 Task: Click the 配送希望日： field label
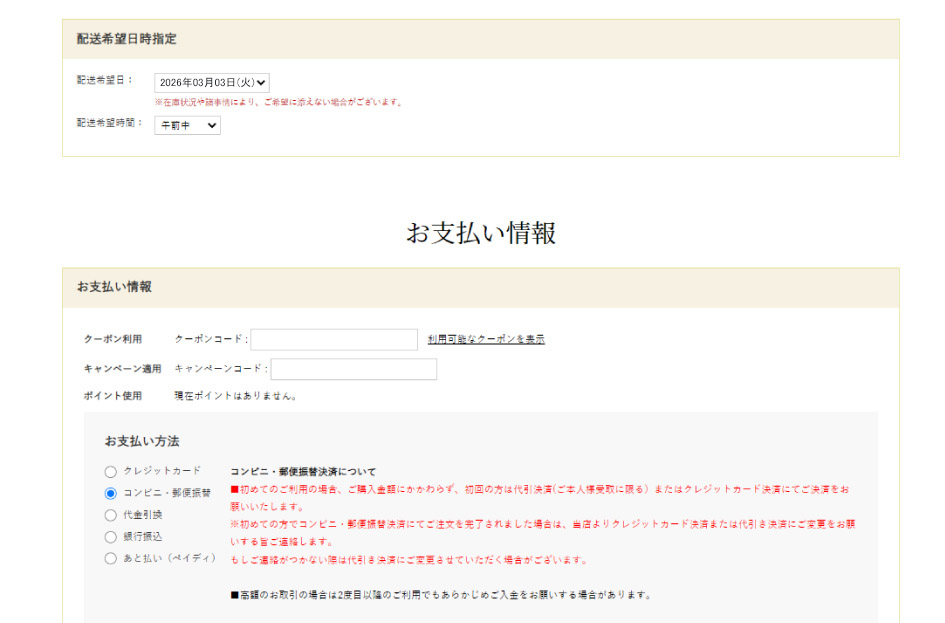[x=105, y=80]
